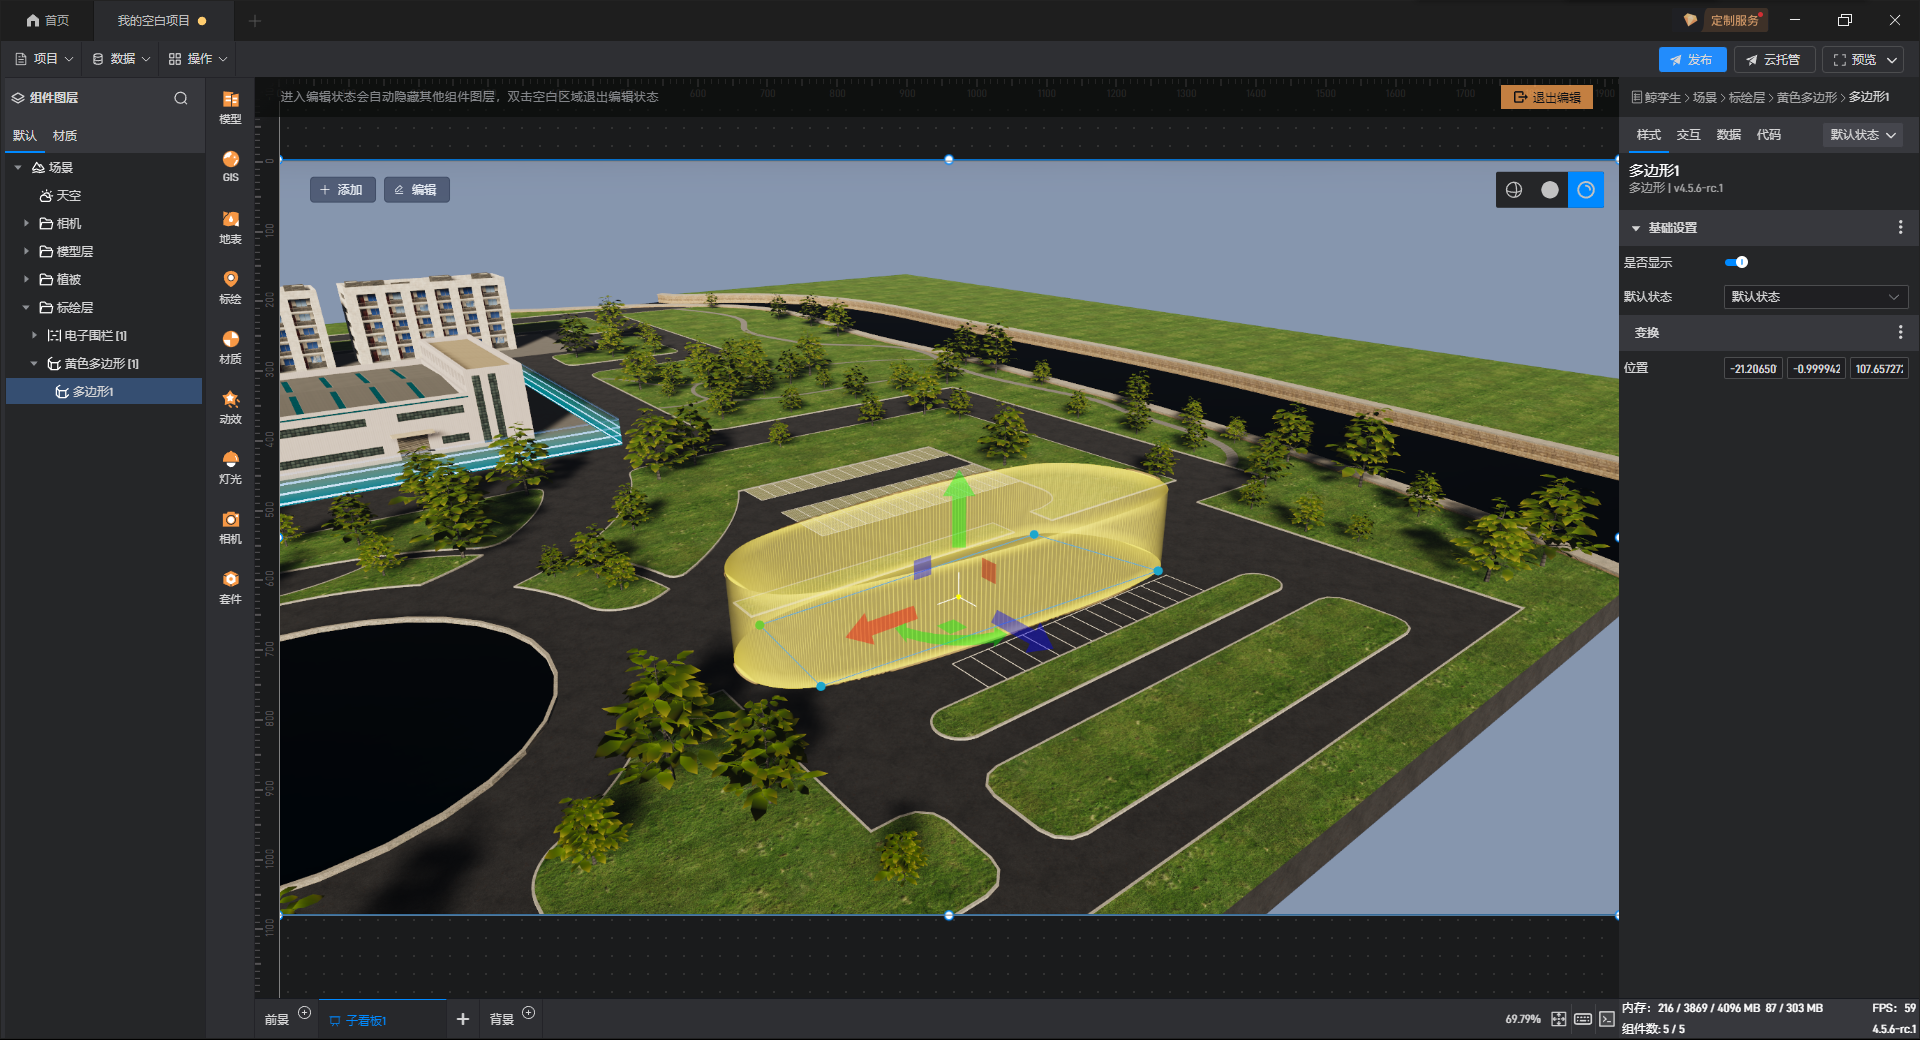Open the 套件 kit icon
Screen dimensions: 1920x1040
click(230, 586)
